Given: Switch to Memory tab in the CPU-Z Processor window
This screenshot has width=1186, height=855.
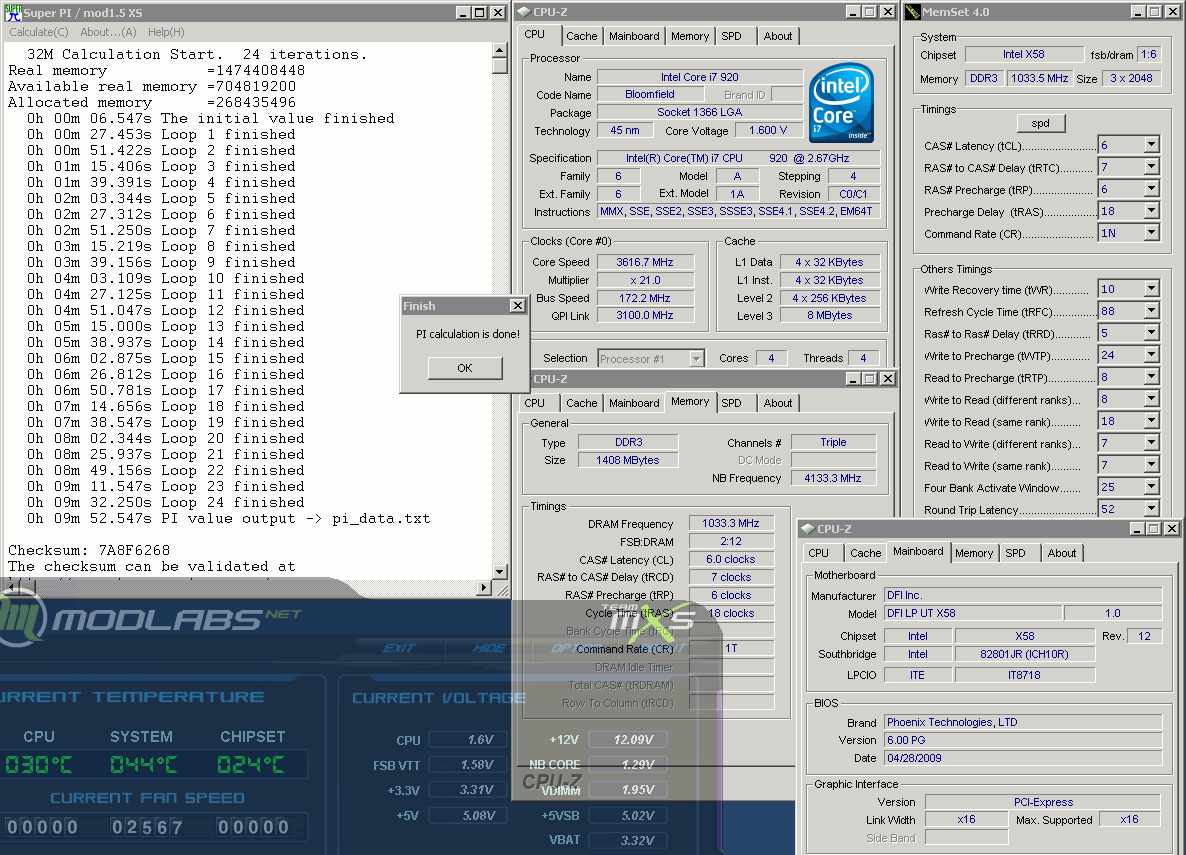Looking at the screenshot, I should click(690, 36).
